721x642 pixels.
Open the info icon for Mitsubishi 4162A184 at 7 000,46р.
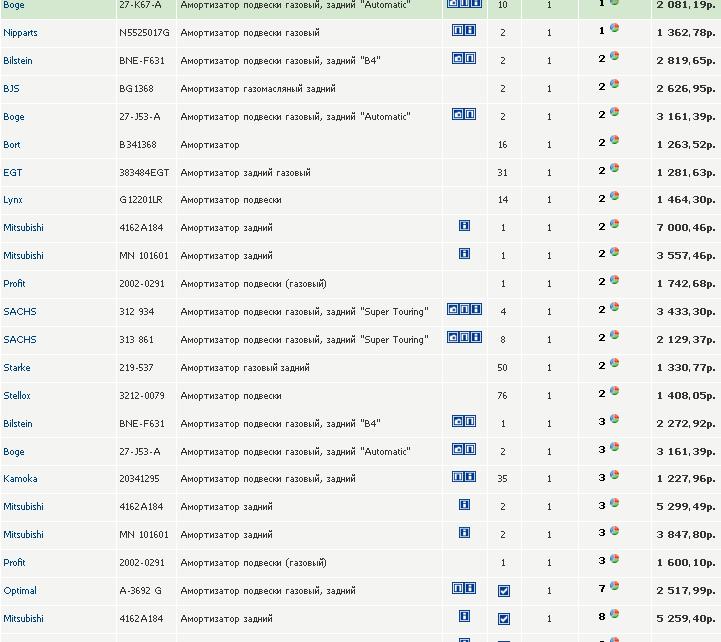coord(464,225)
